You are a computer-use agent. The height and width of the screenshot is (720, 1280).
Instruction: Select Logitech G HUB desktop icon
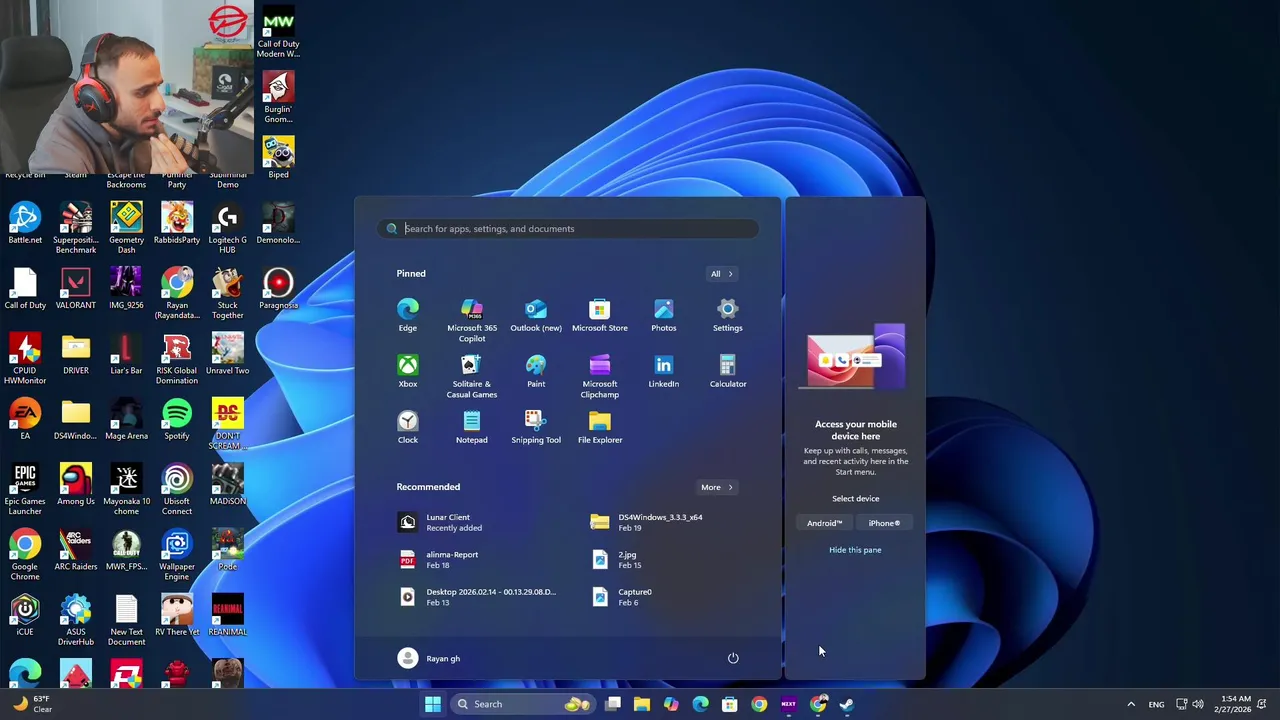pos(227,228)
